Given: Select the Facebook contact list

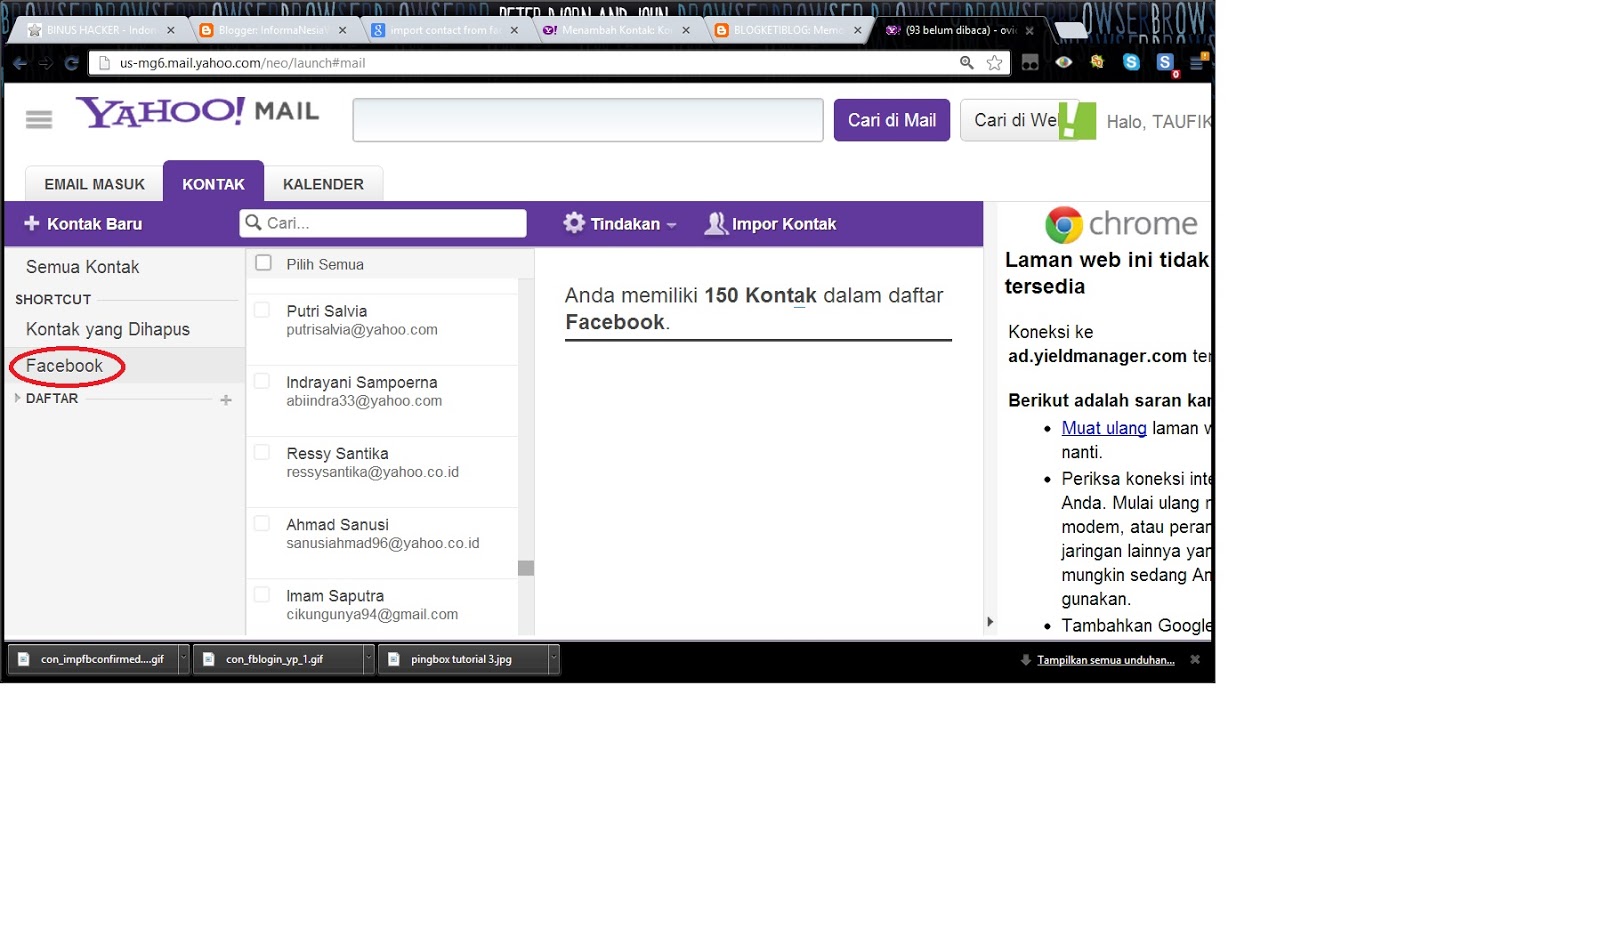Looking at the screenshot, I should point(64,366).
